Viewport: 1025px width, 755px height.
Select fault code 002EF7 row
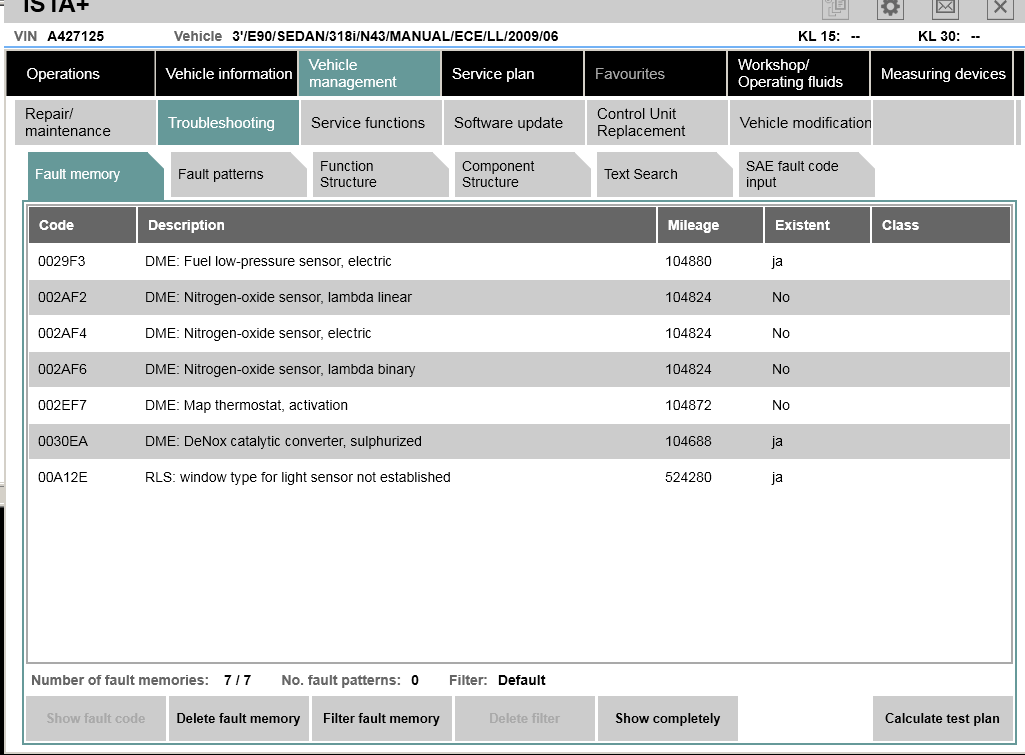(520, 405)
